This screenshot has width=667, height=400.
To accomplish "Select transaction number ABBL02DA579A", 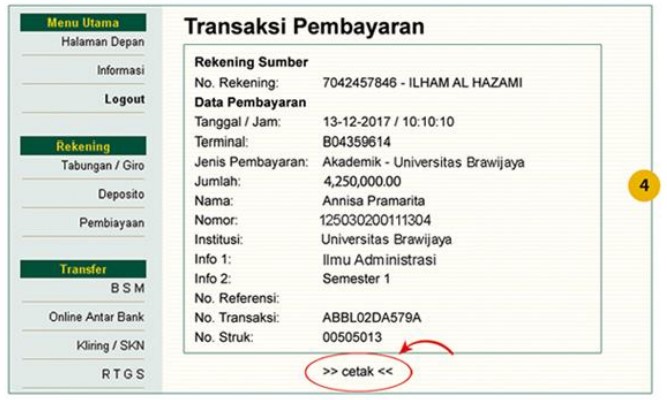I will (372, 317).
